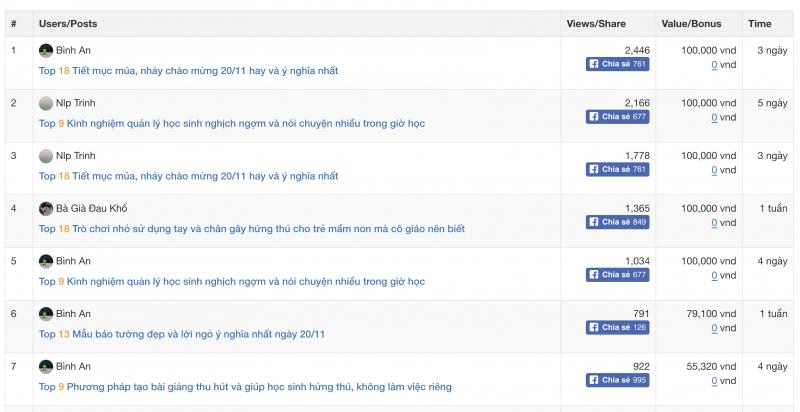Open row 3 post Tiết mục múa by Nlp Trinh

188,176
